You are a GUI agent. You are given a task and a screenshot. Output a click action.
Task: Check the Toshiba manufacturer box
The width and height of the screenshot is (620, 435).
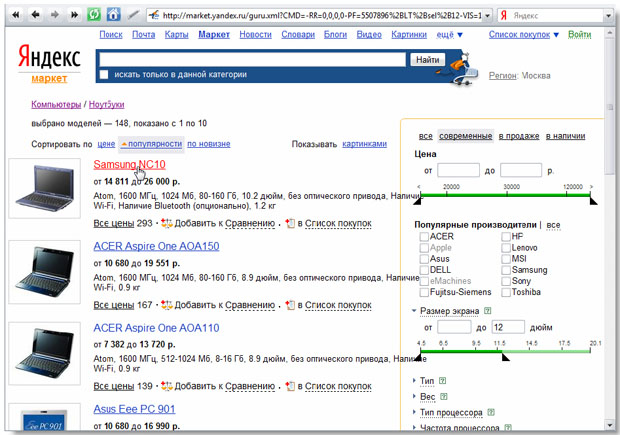[x=506, y=292]
